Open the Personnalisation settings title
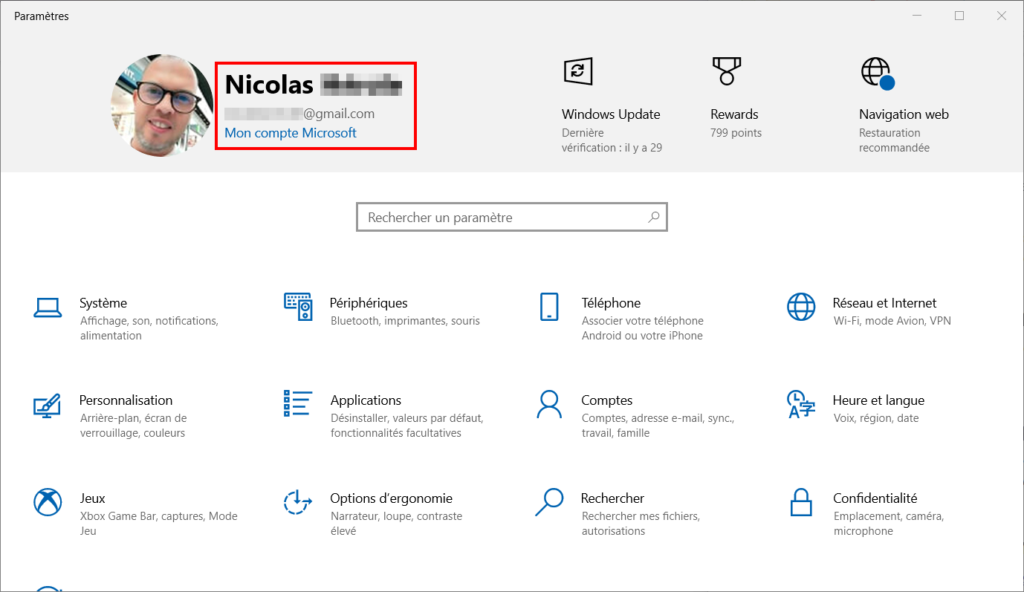Screen dimensions: 1024x592 tap(126, 400)
